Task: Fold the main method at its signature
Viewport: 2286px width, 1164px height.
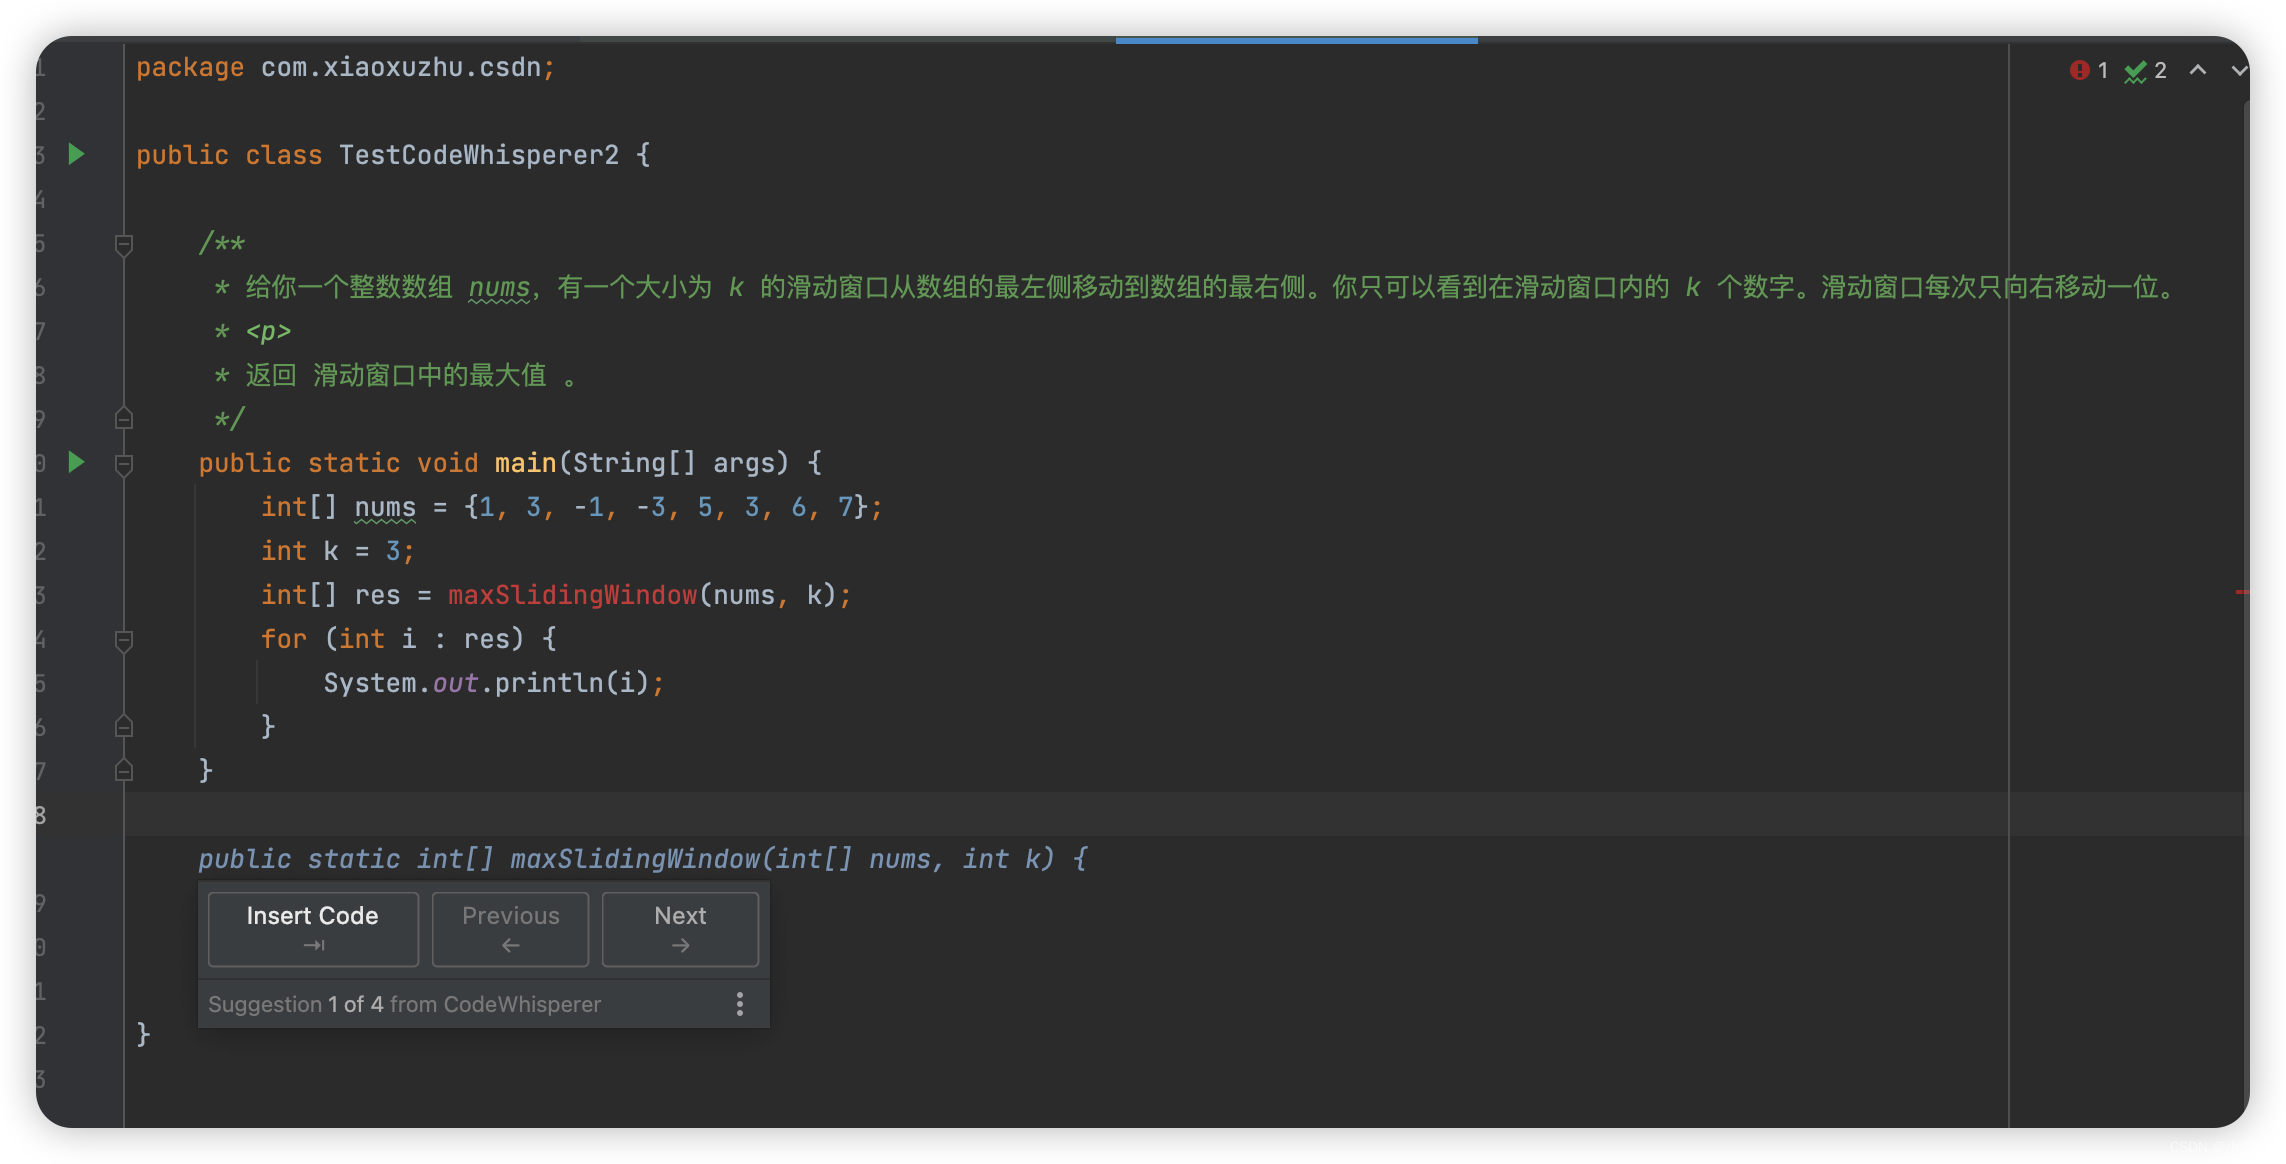Action: click(124, 463)
